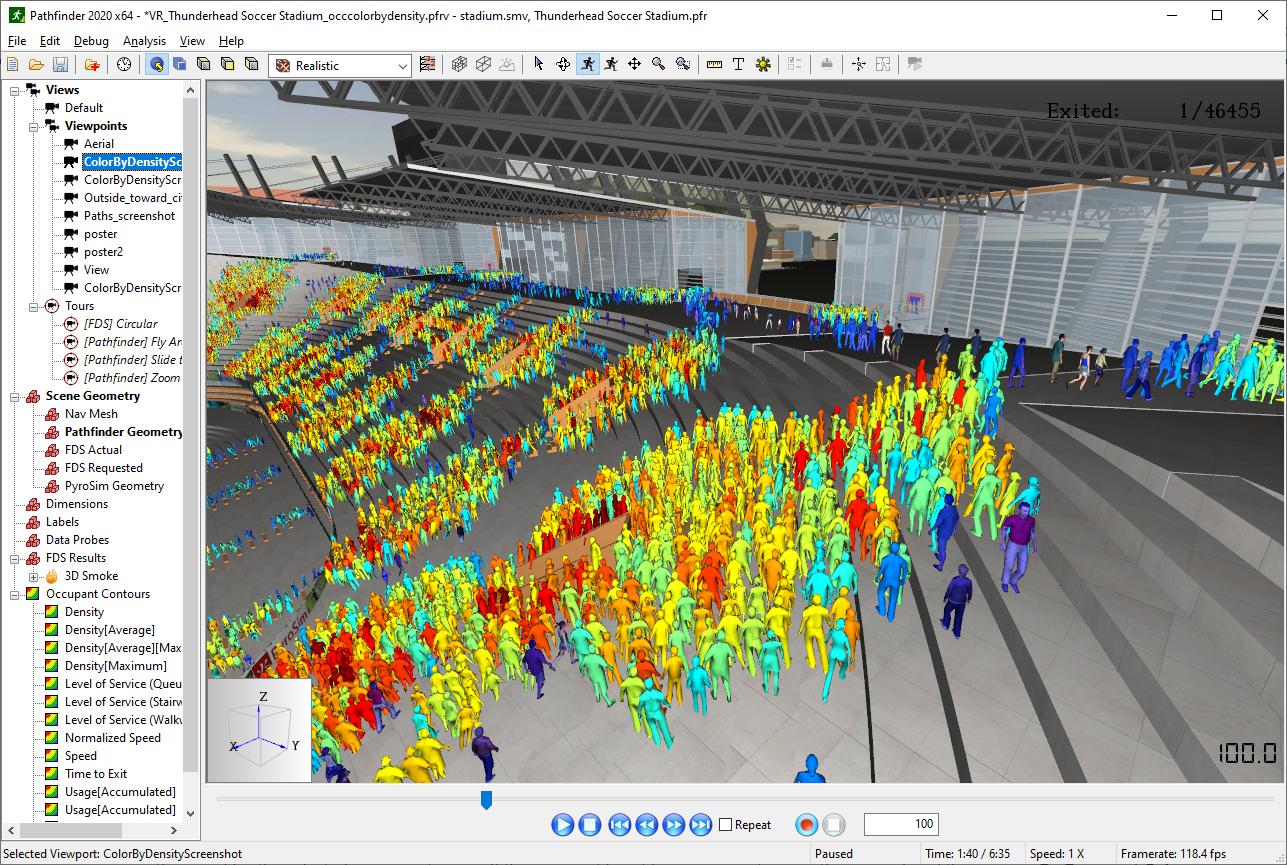
Task: Select the measure distance ruler tool
Action: (x=714, y=65)
